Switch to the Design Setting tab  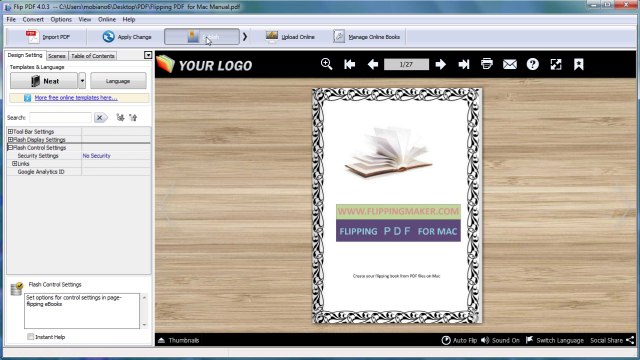coord(25,55)
